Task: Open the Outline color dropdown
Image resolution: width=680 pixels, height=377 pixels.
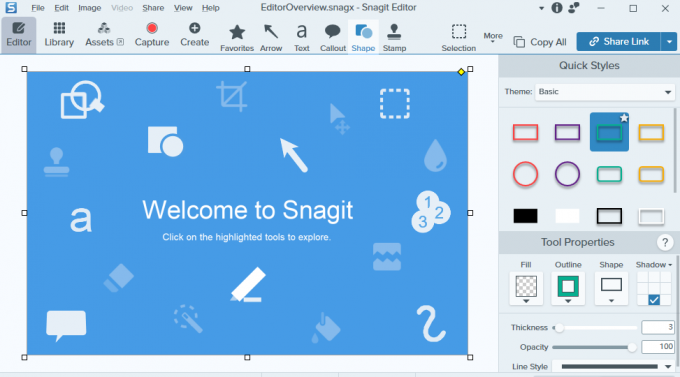Action: (568, 289)
